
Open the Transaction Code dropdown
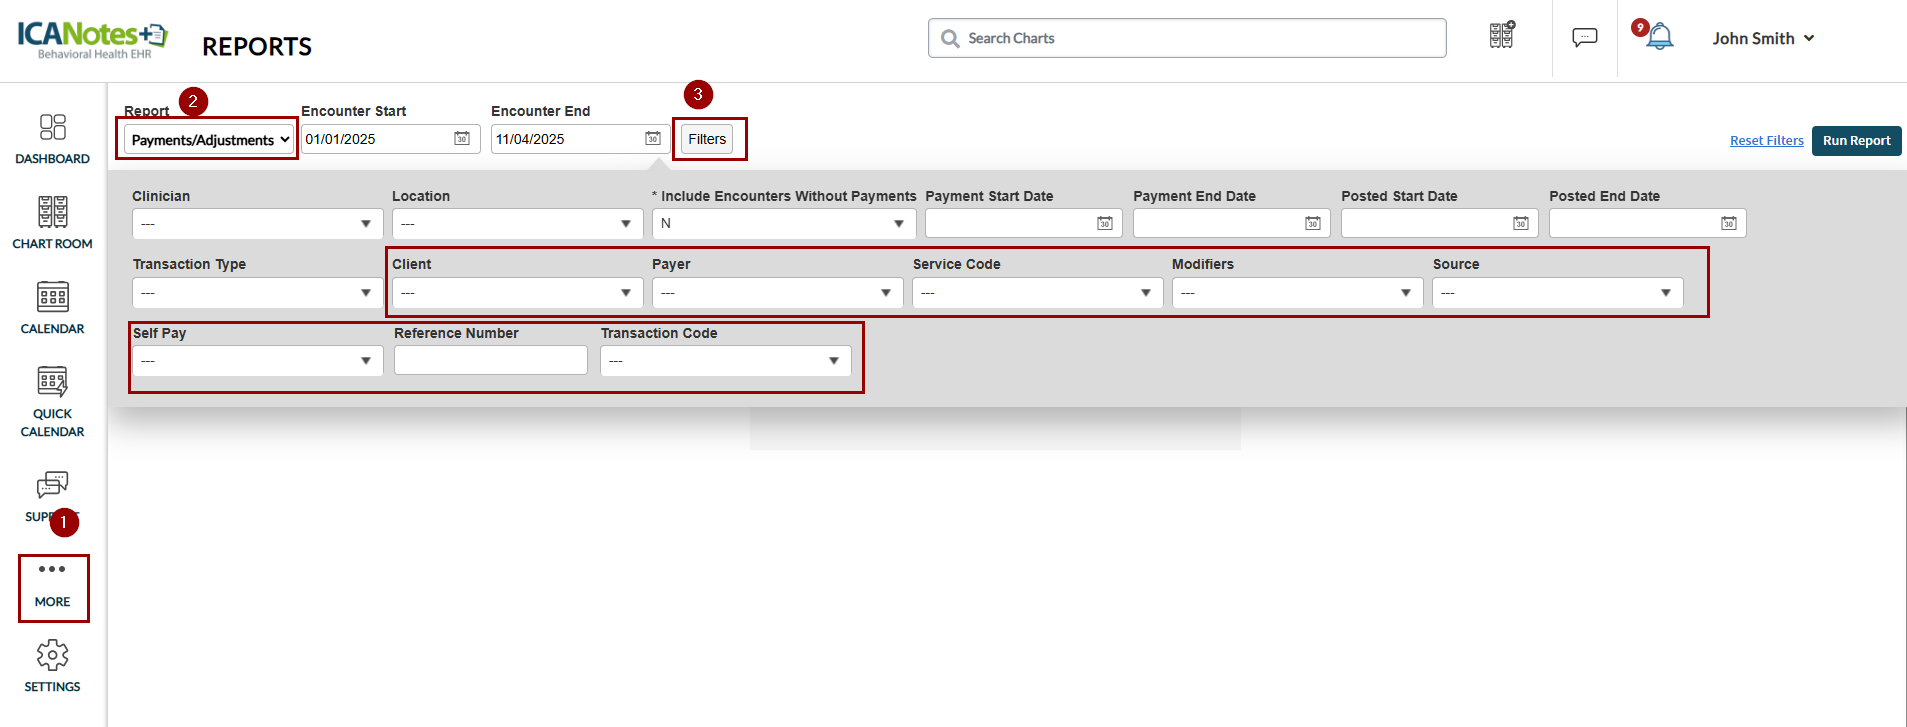725,361
